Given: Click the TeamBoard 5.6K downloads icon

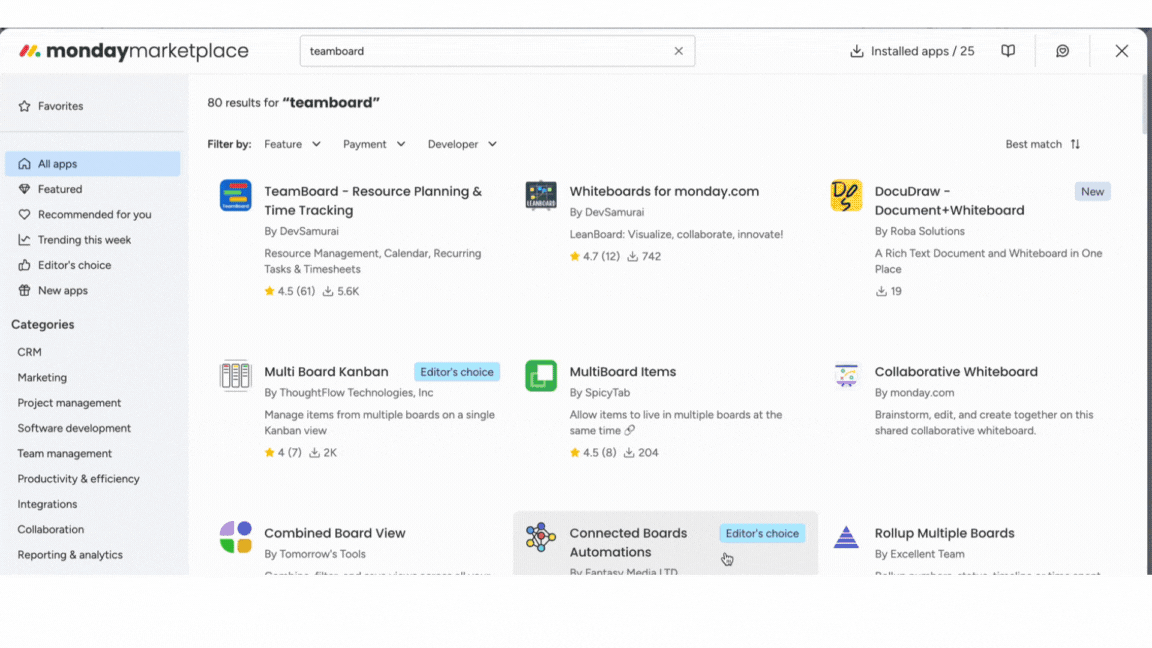Looking at the screenshot, I should pos(328,291).
